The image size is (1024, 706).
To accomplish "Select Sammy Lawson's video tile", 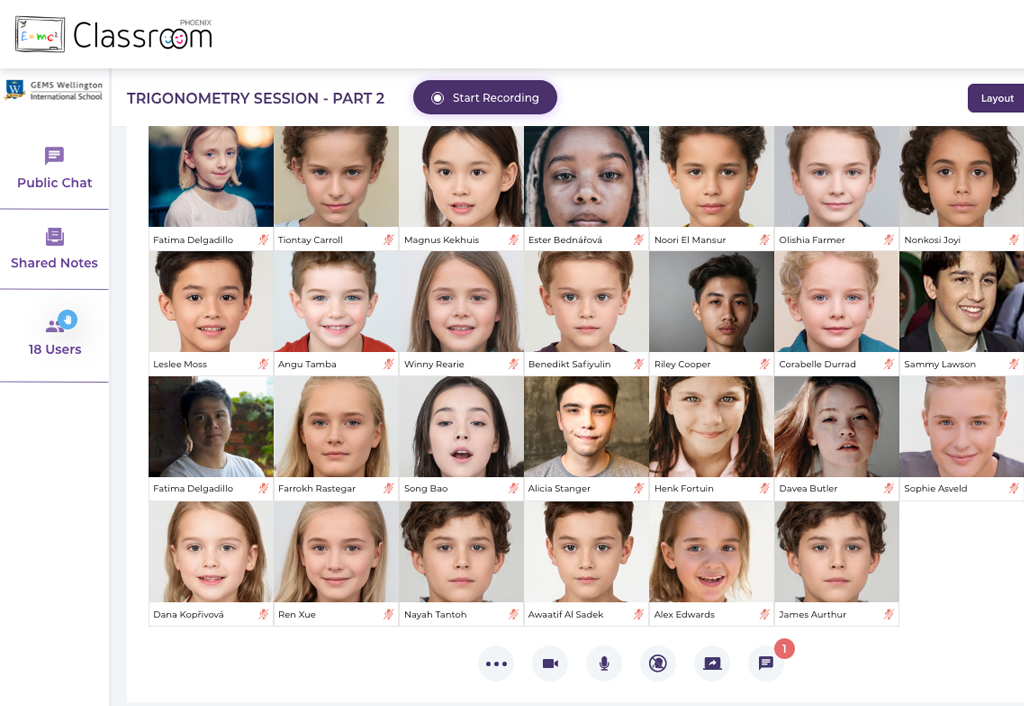I will point(961,302).
